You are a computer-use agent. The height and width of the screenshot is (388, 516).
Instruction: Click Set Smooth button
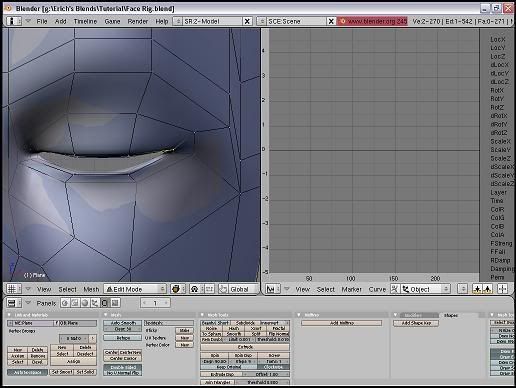[x=62, y=372]
